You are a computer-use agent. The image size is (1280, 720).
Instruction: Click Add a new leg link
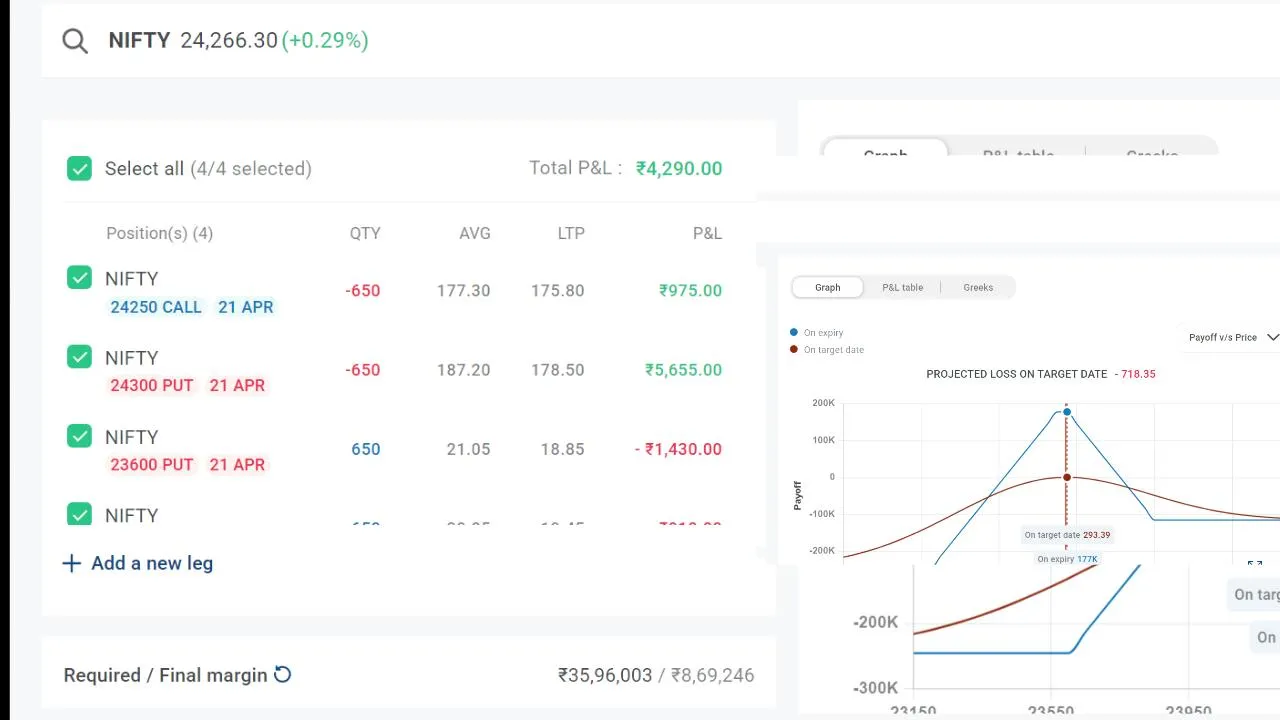click(152, 563)
